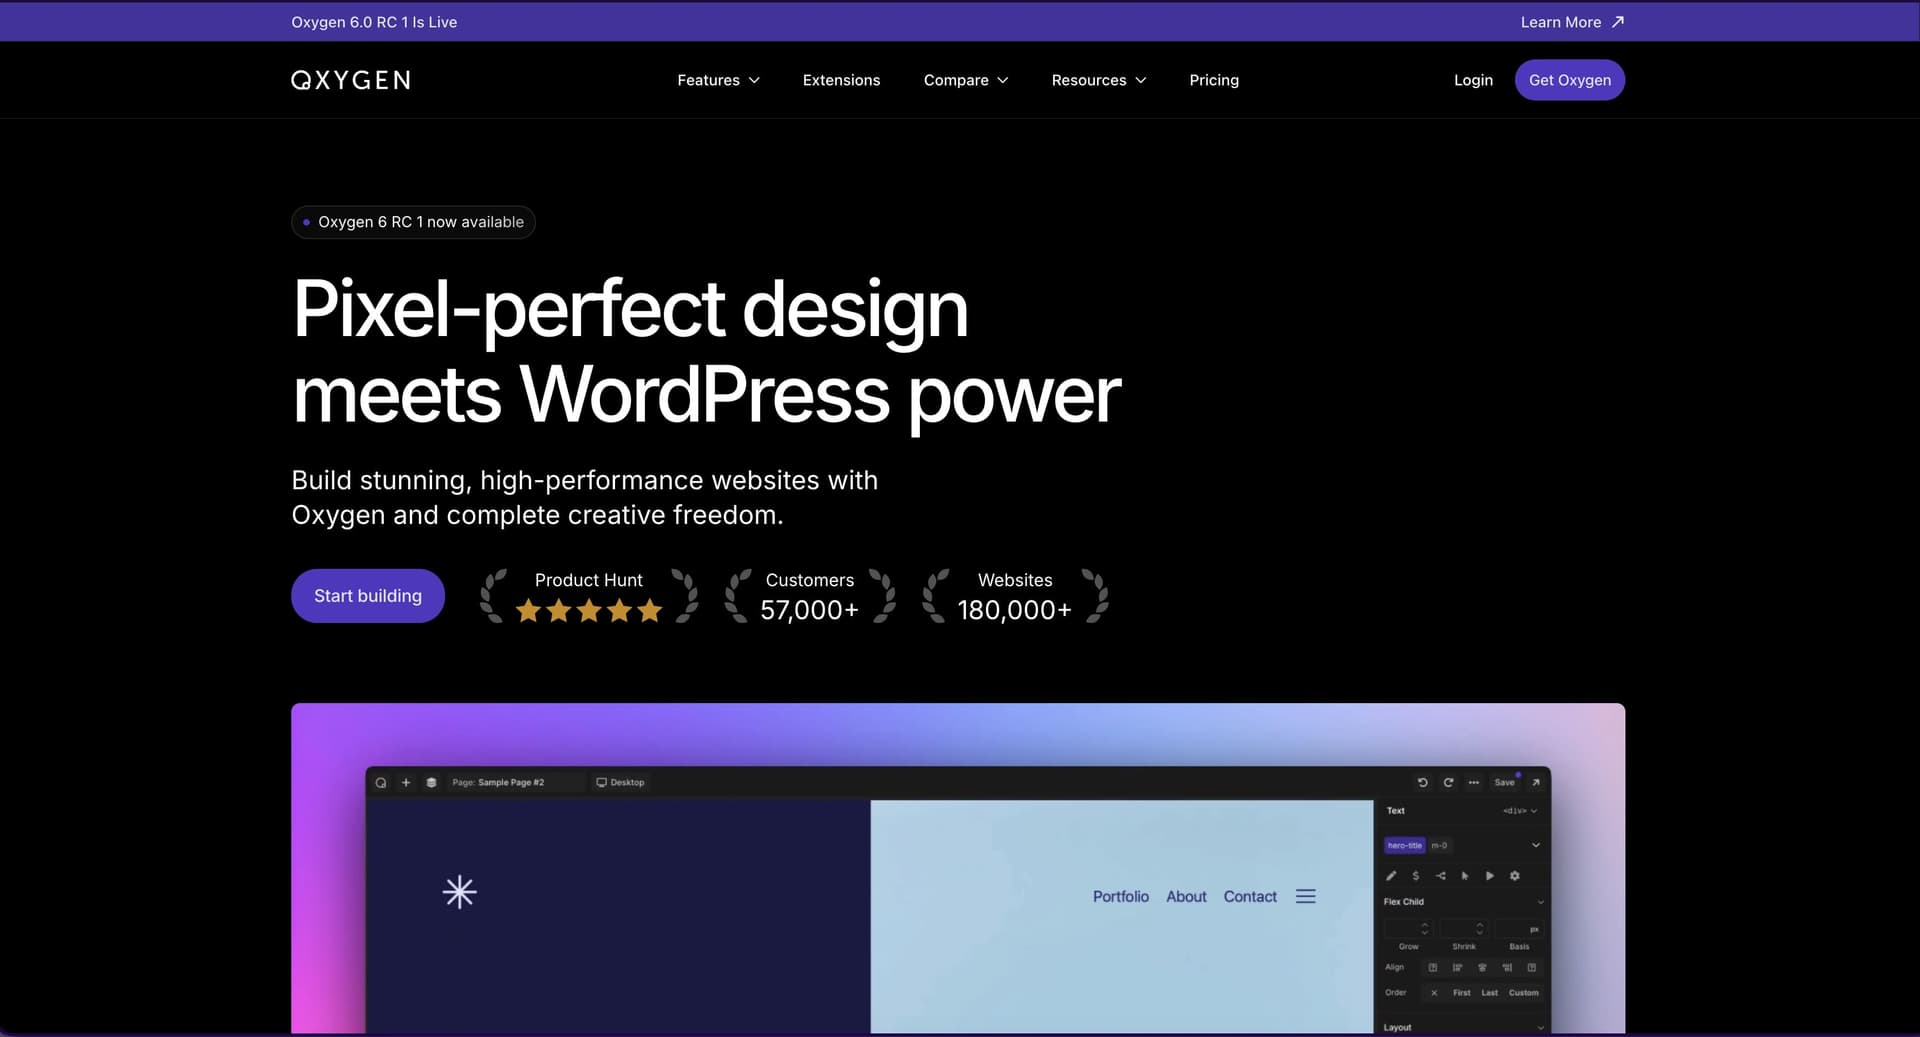Select the m-0 class tag
The width and height of the screenshot is (1920, 1037).
pos(1439,846)
